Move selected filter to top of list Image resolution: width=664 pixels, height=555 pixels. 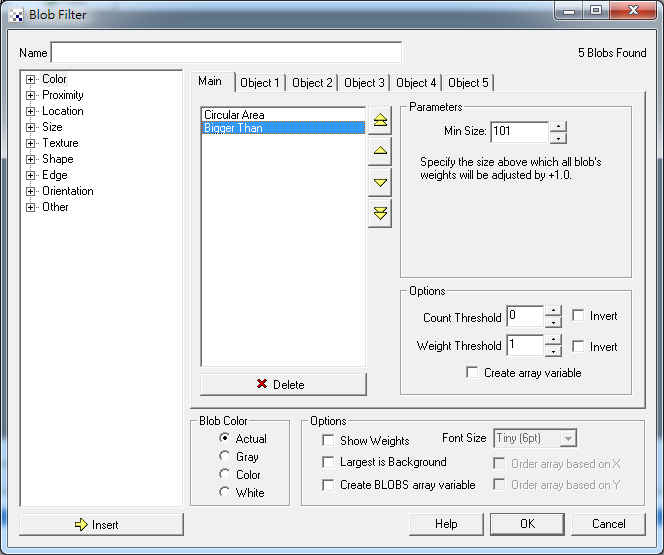click(x=380, y=121)
